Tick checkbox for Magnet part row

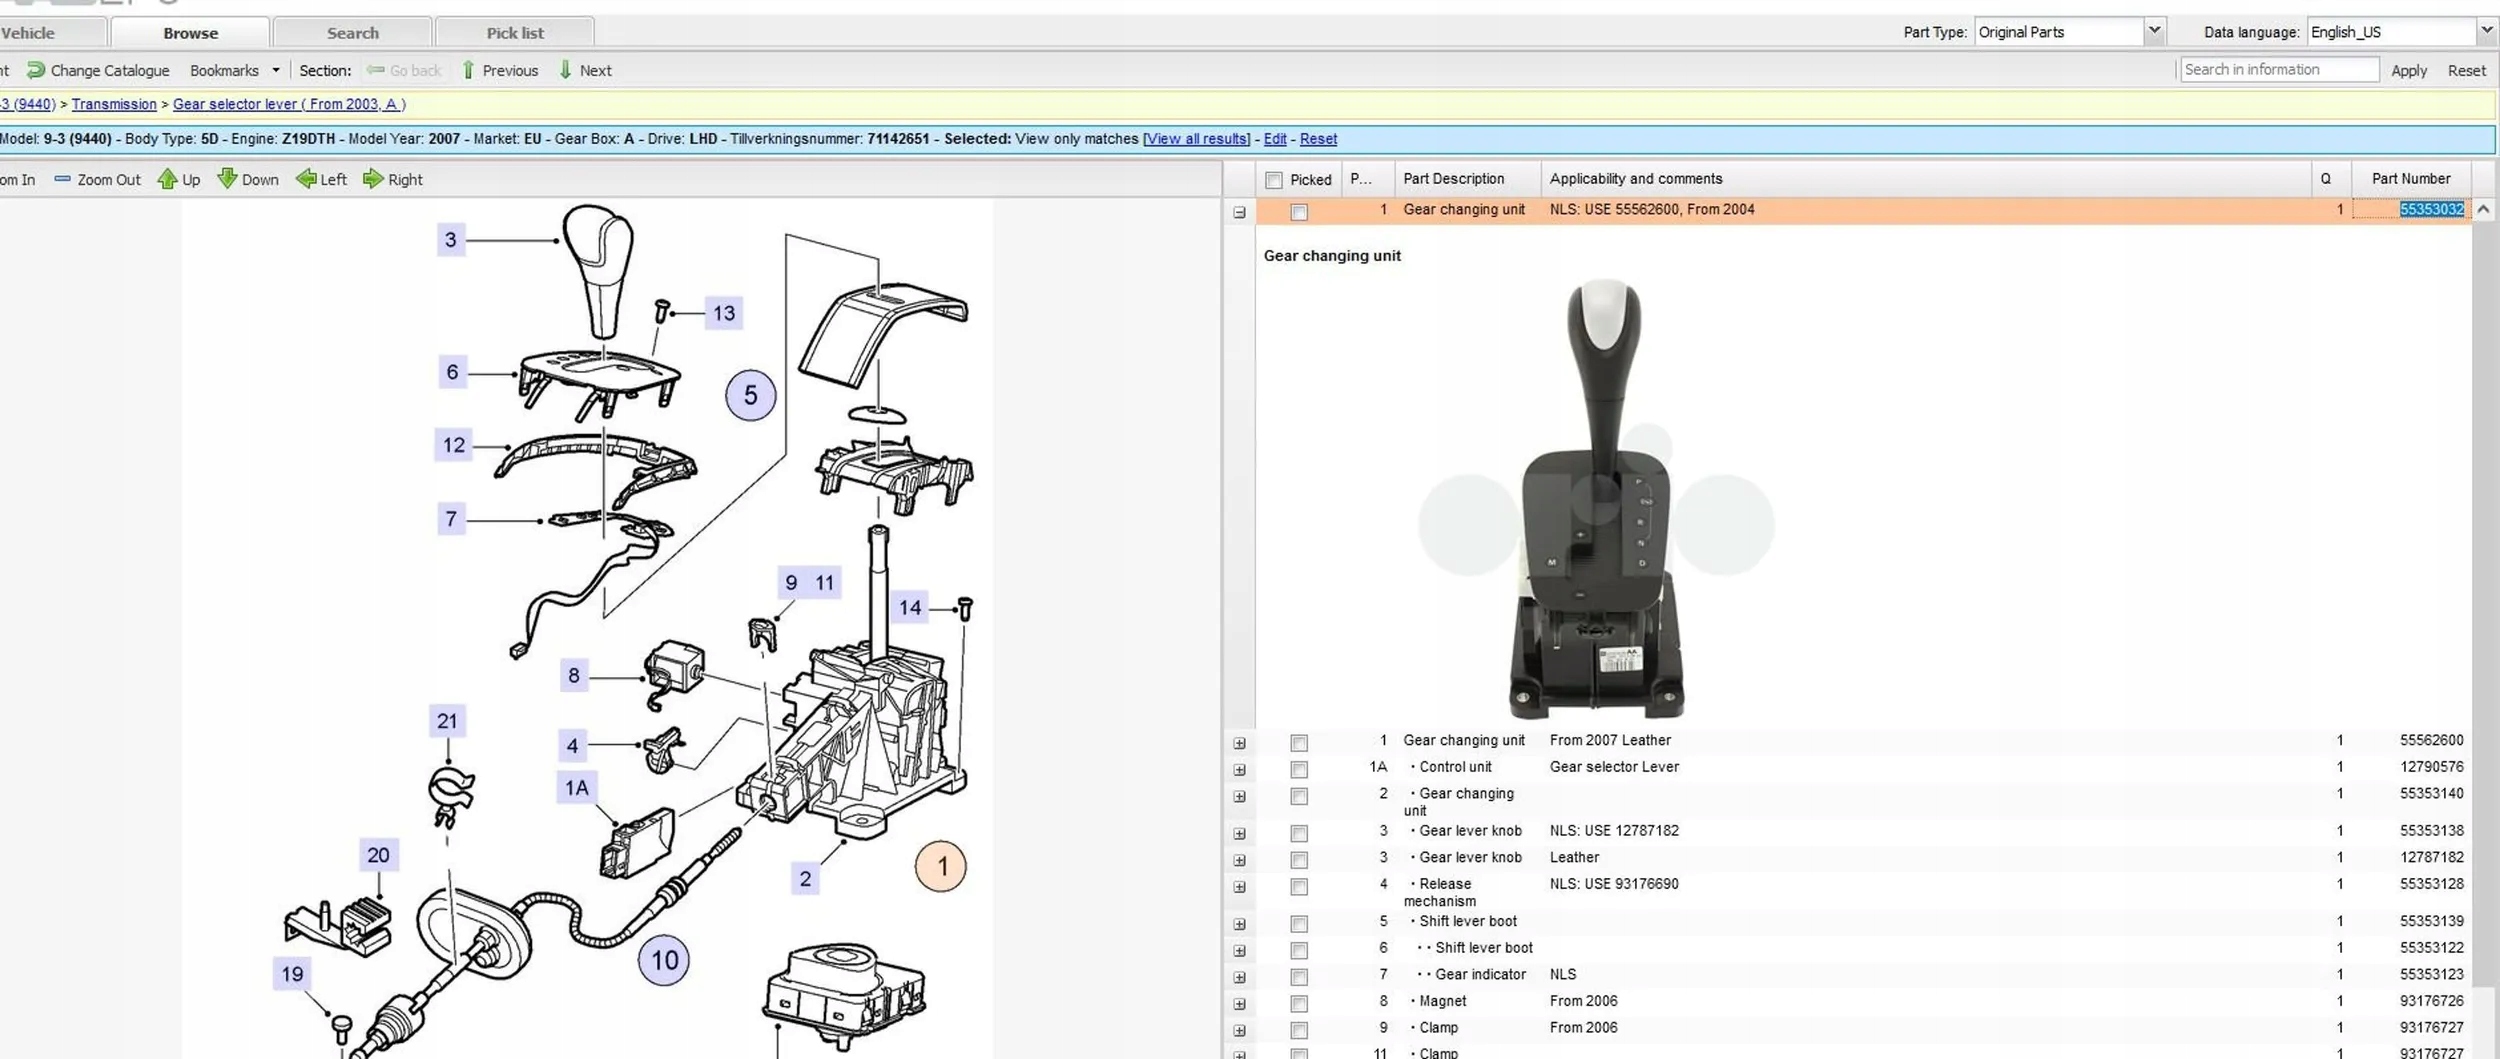coord(1298,1003)
